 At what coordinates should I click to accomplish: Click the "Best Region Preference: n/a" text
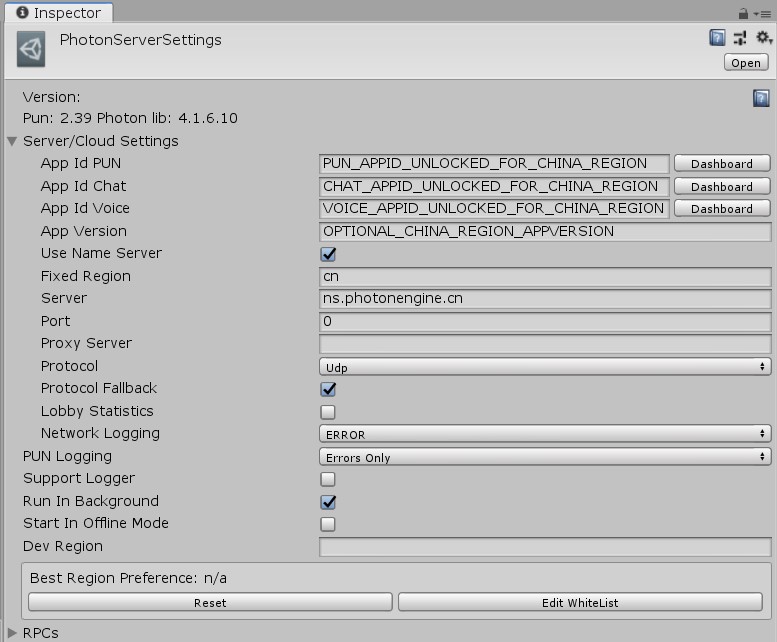coord(128,578)
